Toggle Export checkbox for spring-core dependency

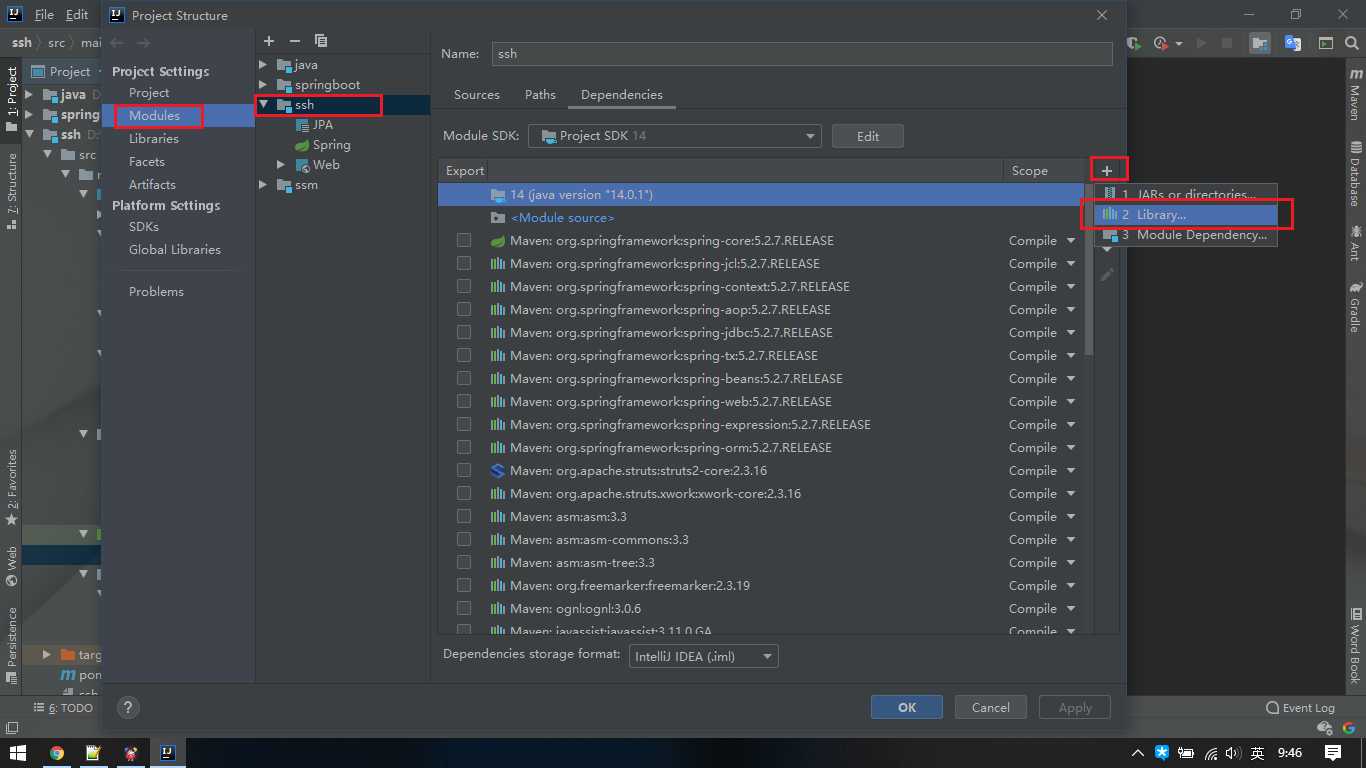[464, 240]
